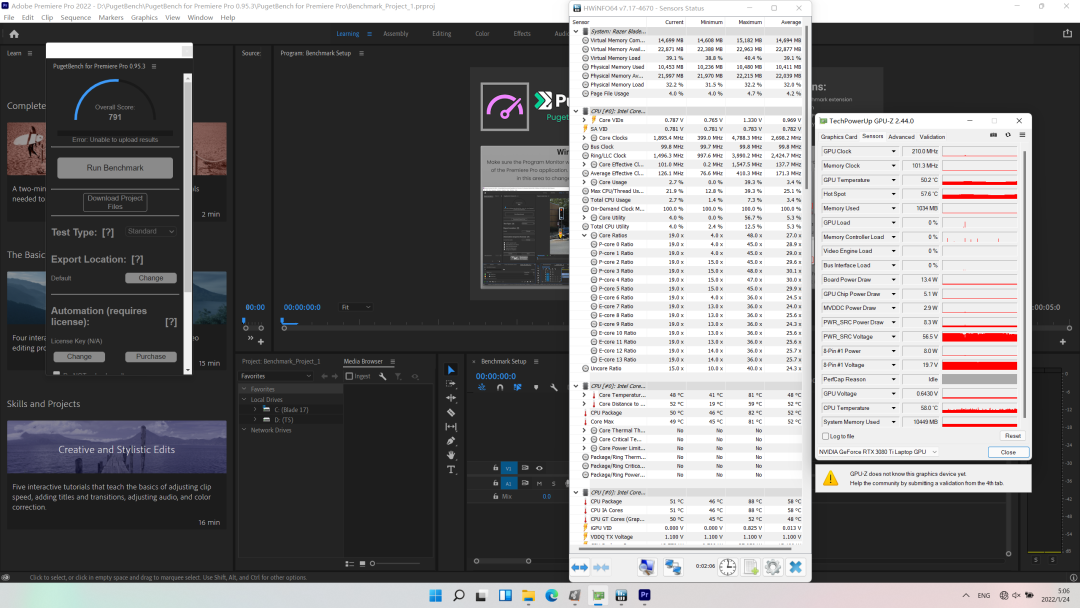Expand the C: (Blade 17) drive
This screenshot has width=1080, height=608.
(x=254, y=409)
